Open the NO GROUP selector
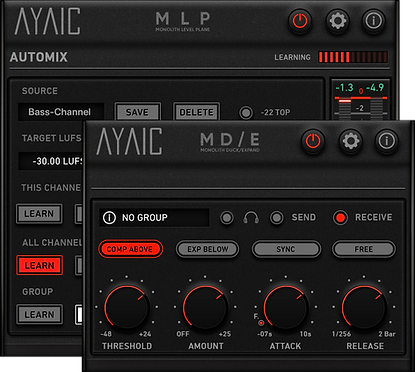 154,218
